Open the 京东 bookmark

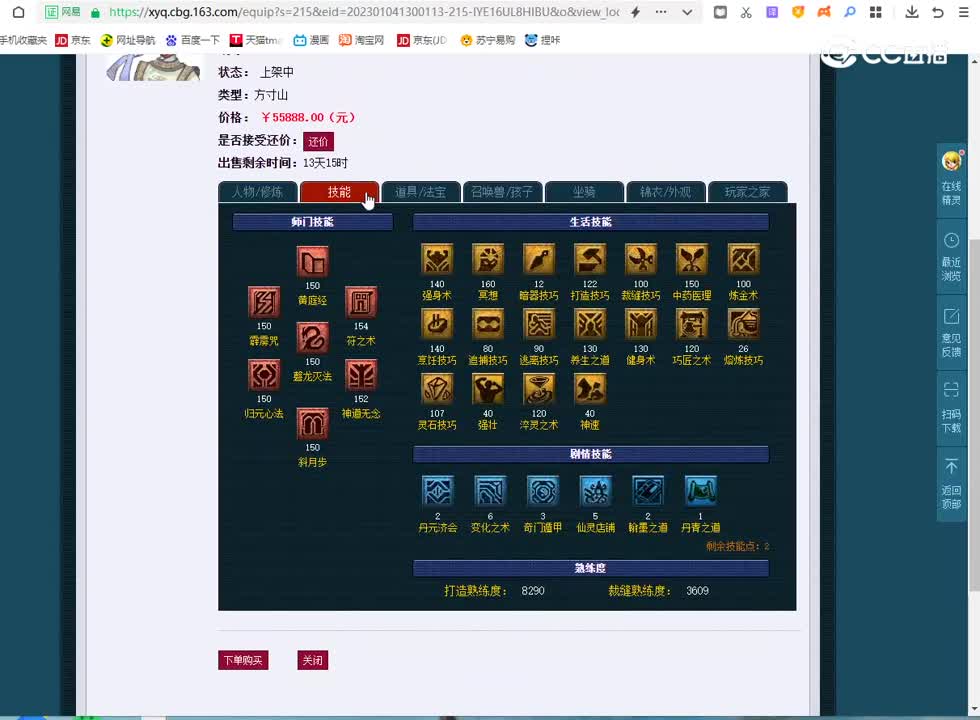click(73, 40)
